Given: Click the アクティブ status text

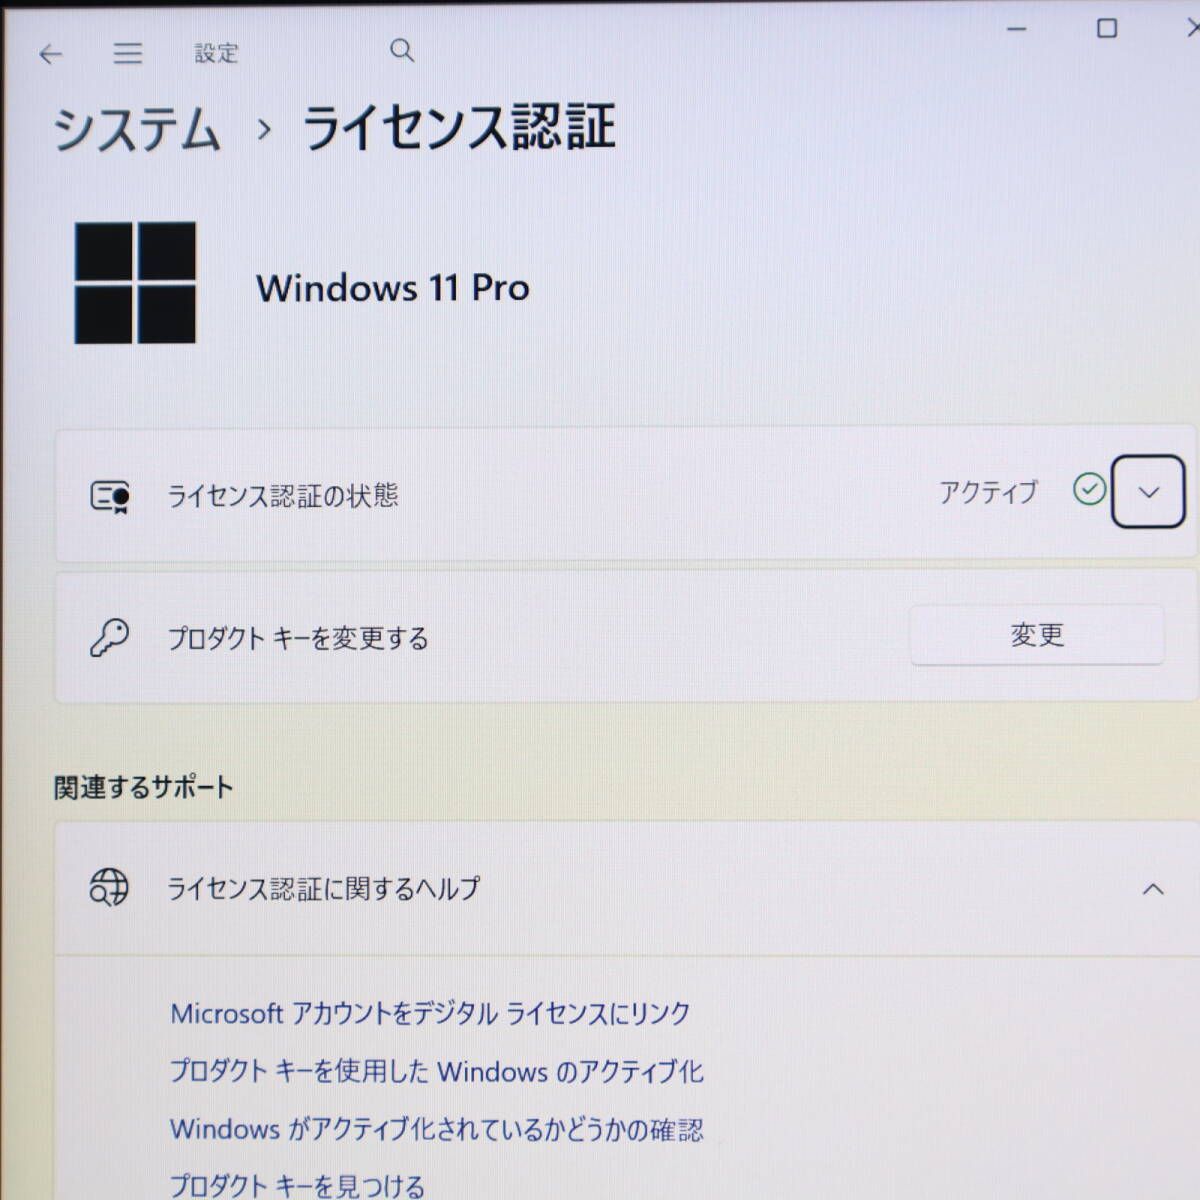Looking at the screenshot, I should click(x=988, y=492).
